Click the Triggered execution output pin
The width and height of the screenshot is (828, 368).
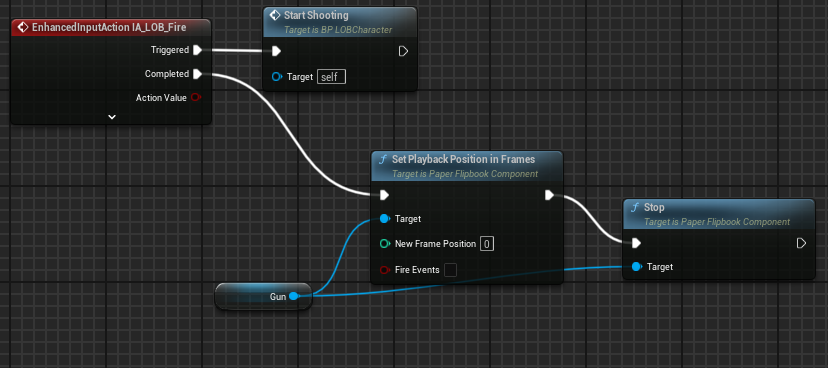197,50
